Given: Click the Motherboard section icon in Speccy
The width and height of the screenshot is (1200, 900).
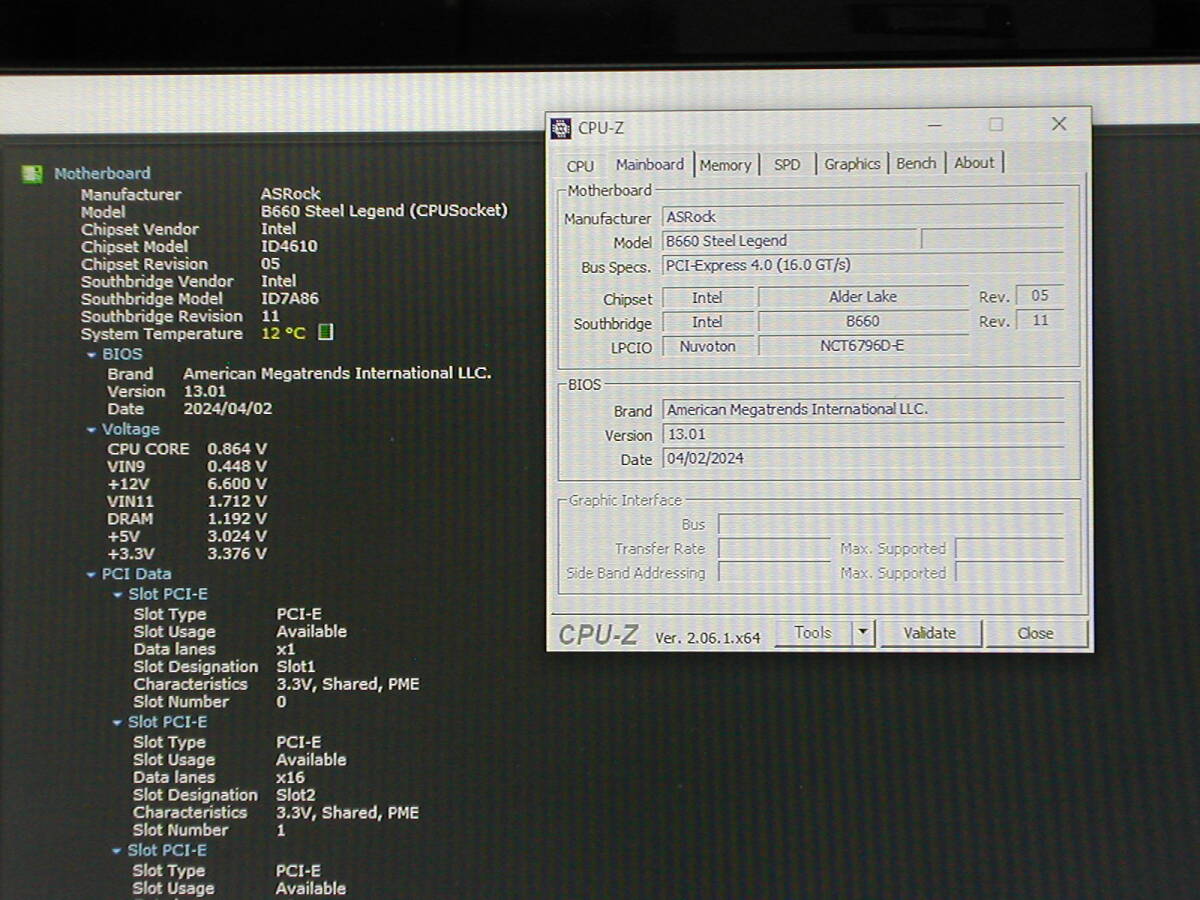Looking at the screenshot, I should click(32, 174).
